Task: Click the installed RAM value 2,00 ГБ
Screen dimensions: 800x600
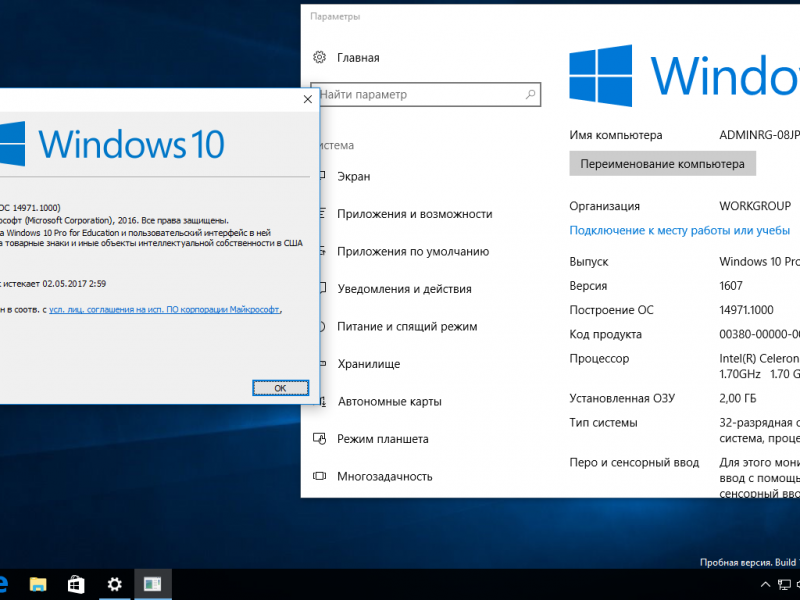Action: (x=738, y=398)
